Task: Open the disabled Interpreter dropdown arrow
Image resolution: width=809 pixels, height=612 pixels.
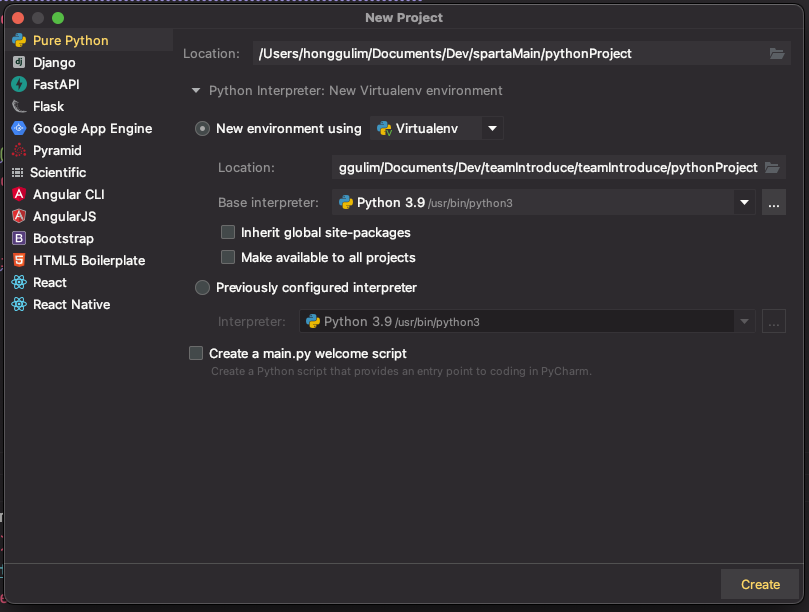Action: tap(745, 321)
